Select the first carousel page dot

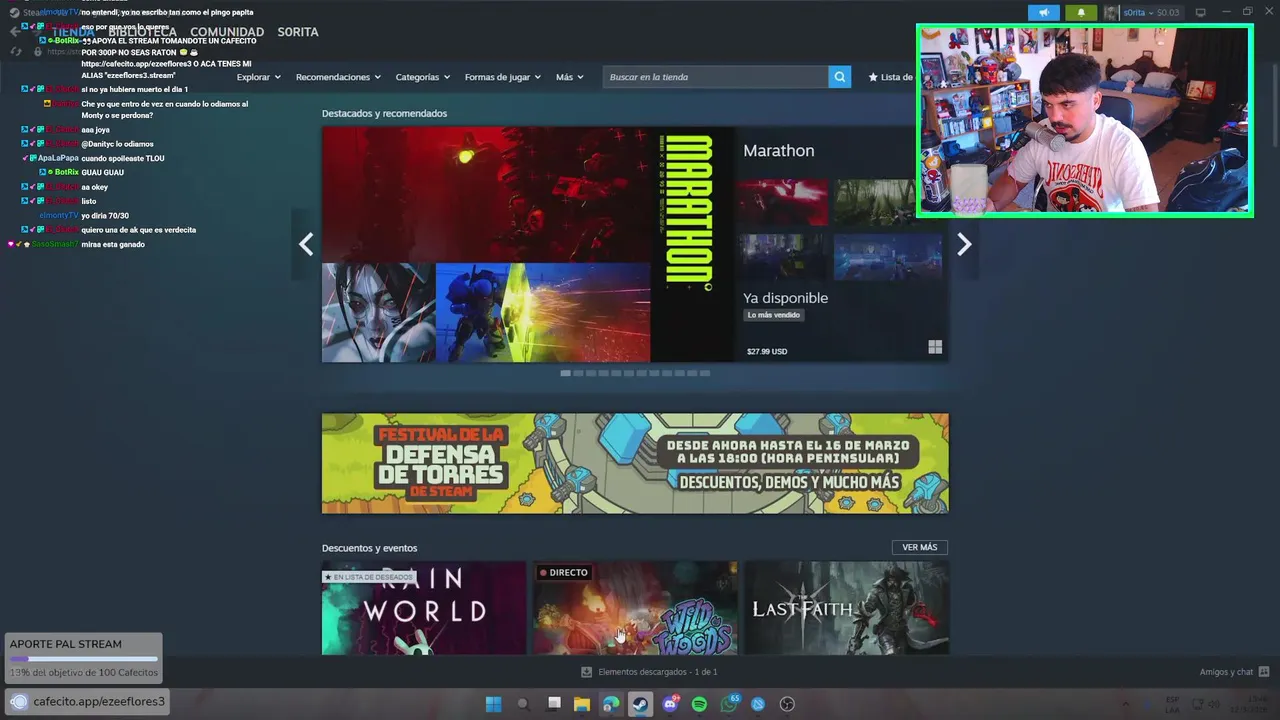coord(565,373)
